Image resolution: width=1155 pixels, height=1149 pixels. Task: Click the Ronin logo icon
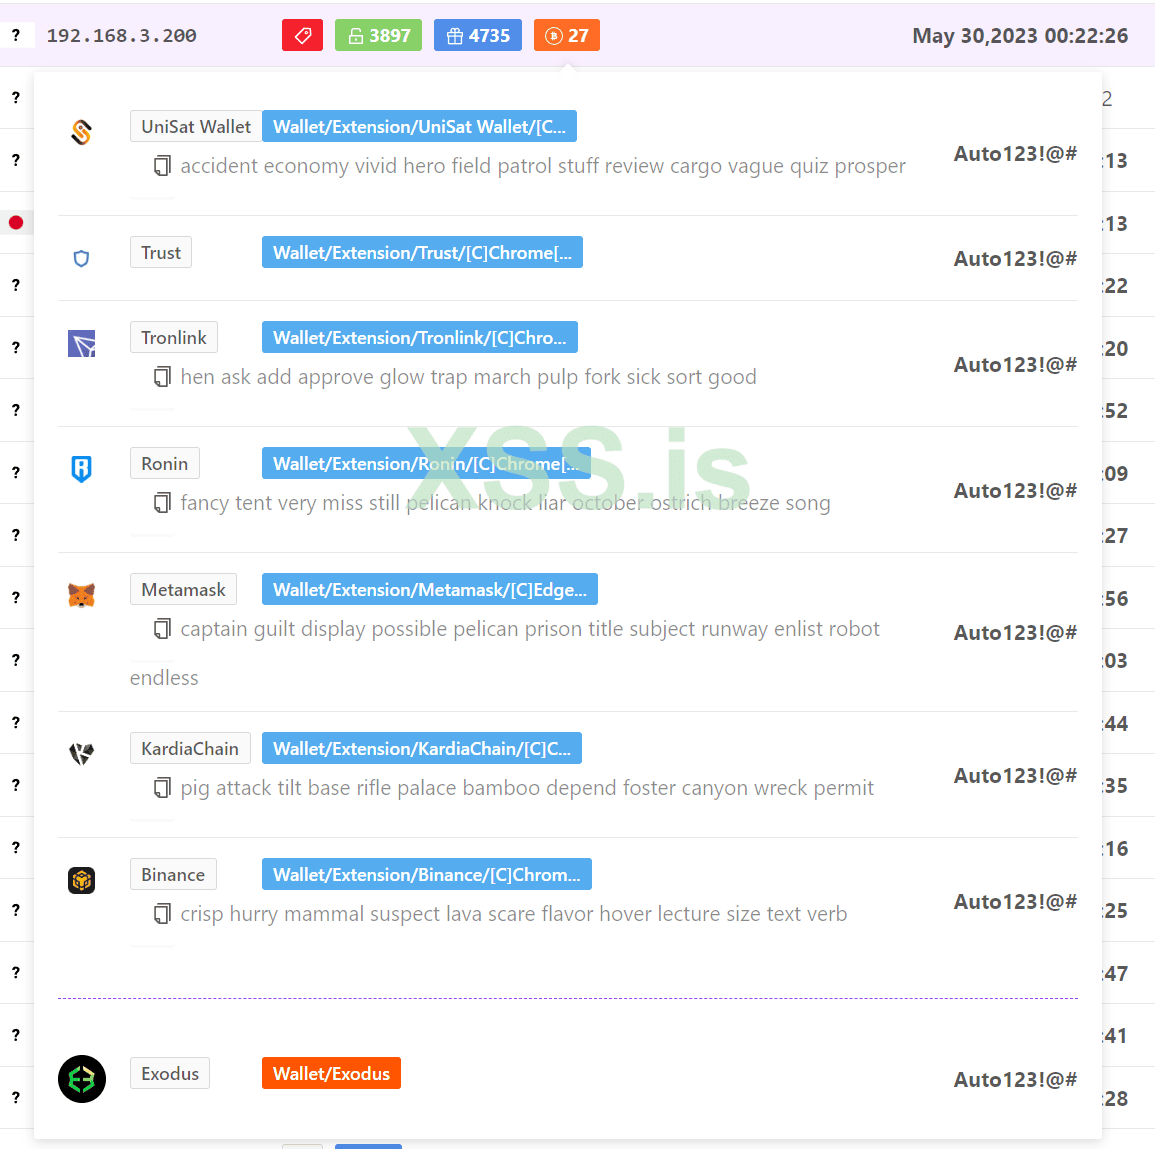pos(82,469)
